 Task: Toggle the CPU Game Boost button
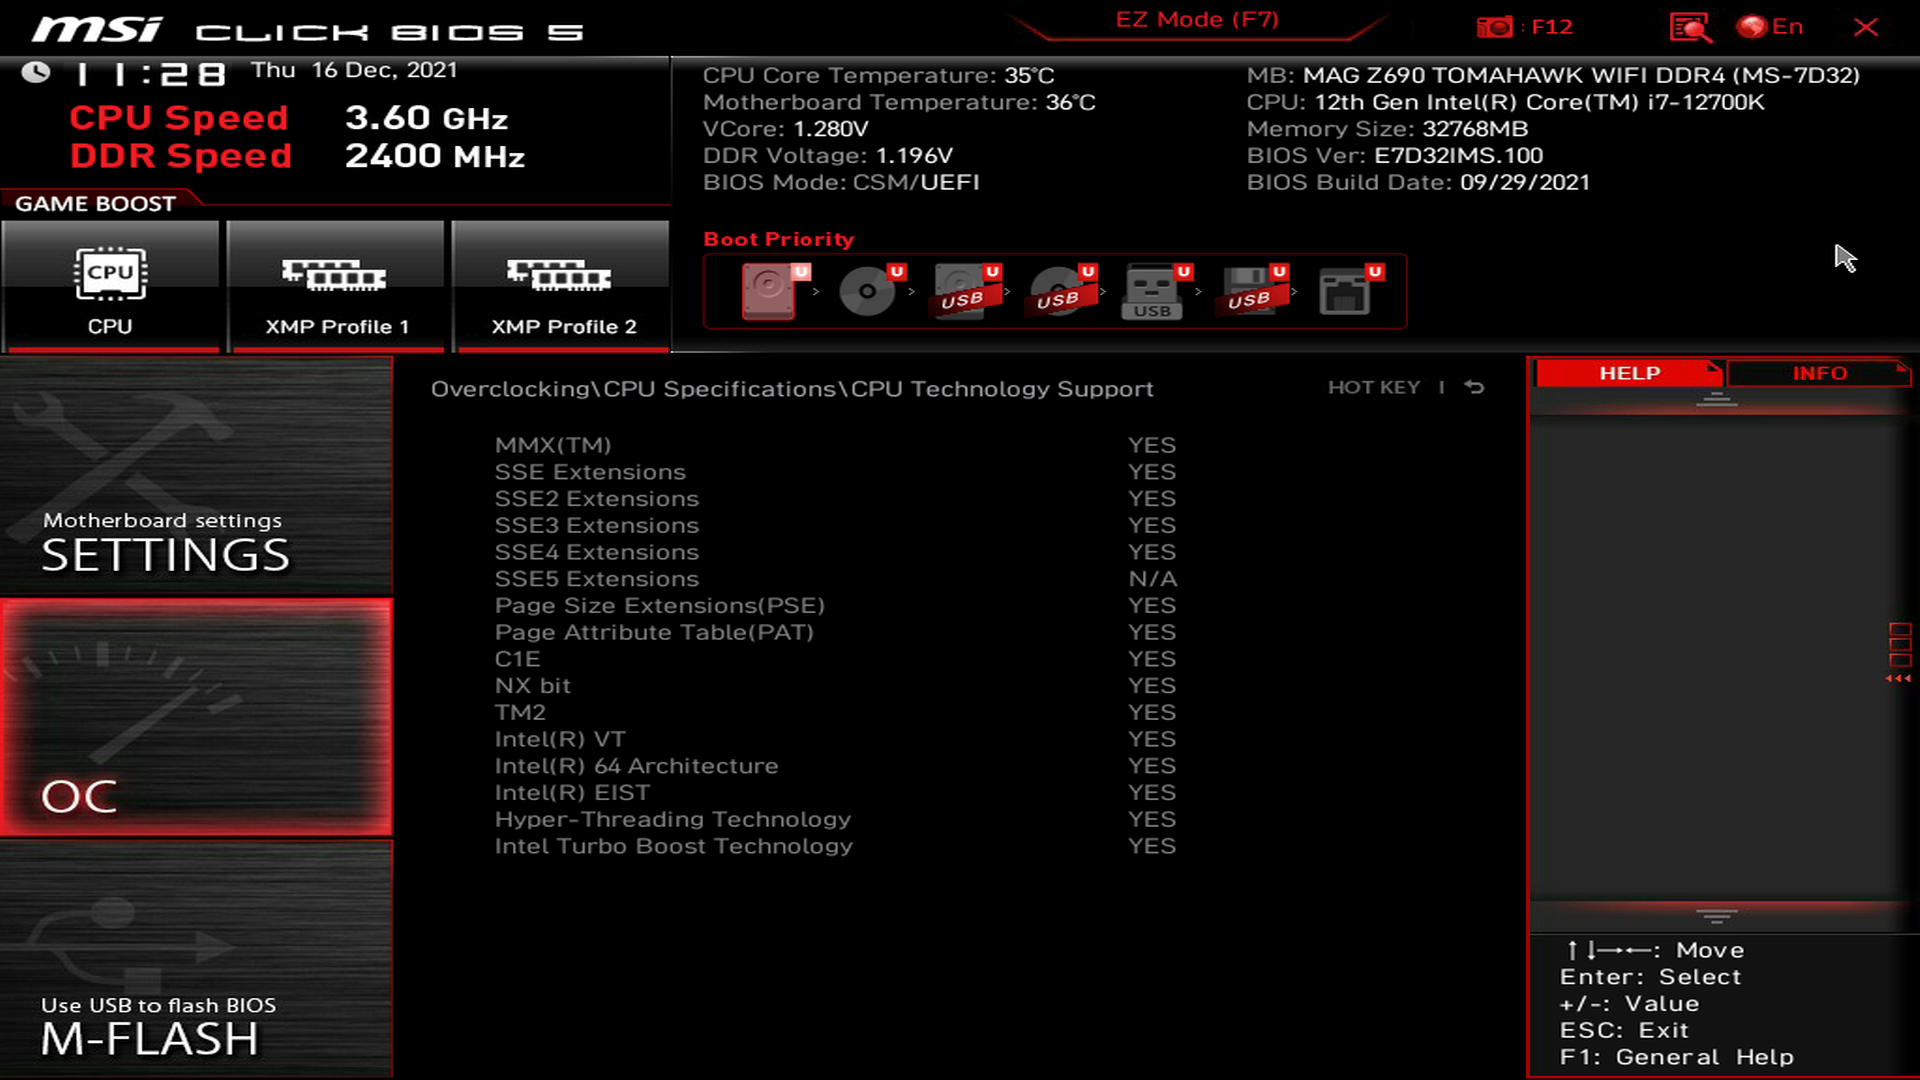point(110,287)
